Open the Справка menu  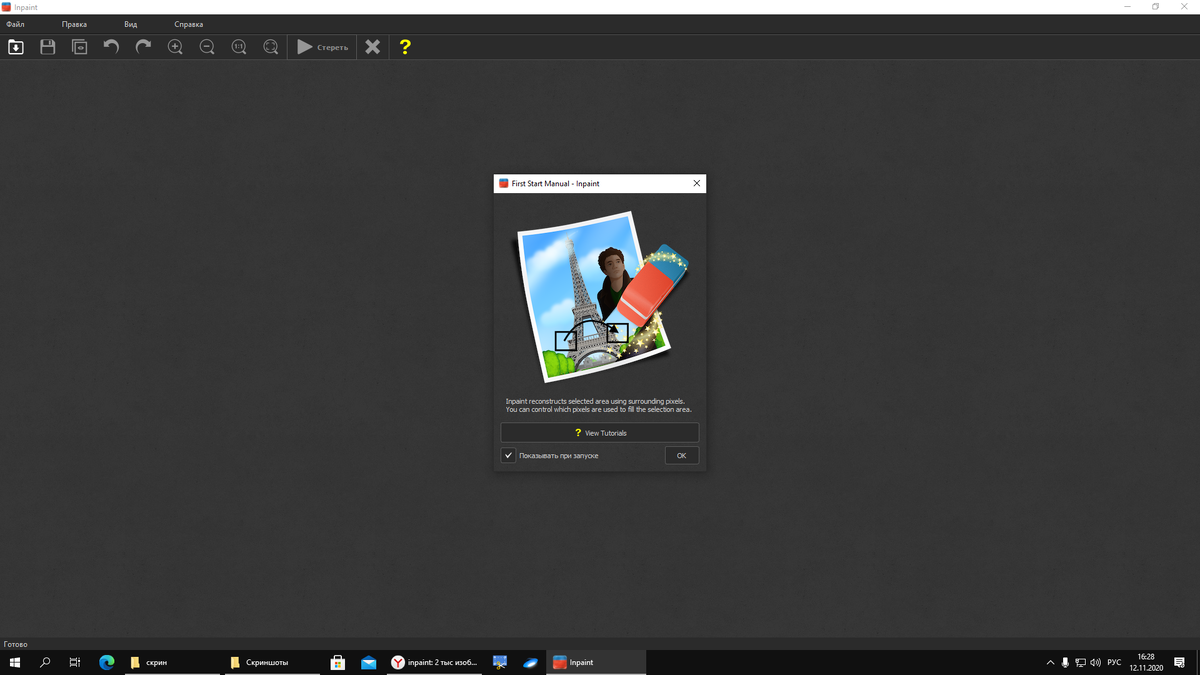click(x=189, y=24)
